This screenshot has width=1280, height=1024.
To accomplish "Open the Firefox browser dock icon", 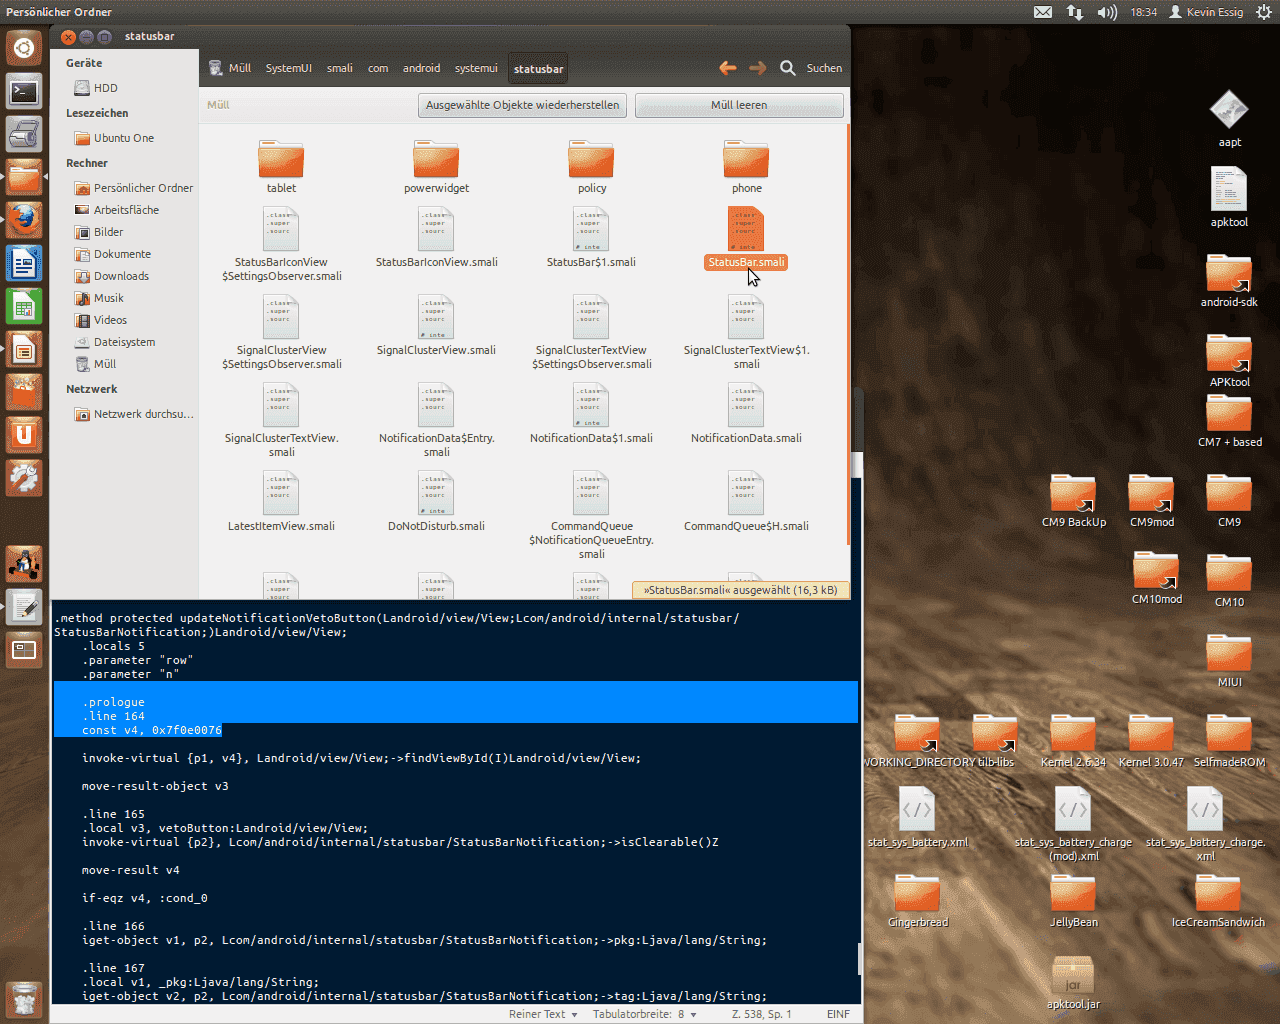I will [x=24, y=220].
